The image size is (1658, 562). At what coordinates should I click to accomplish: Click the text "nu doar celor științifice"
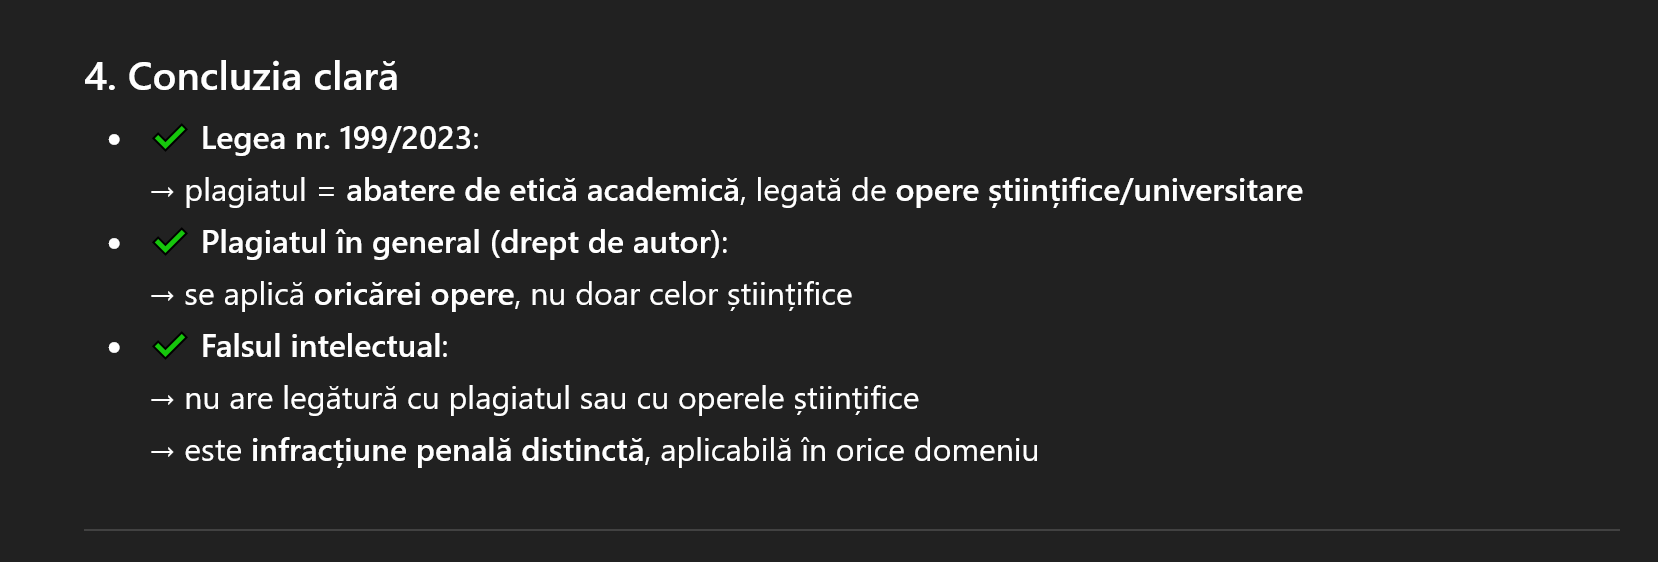(691, 294)
